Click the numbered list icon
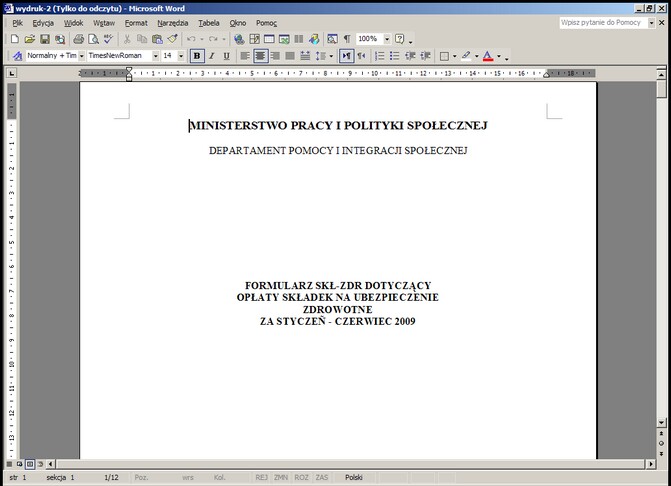This screenshot has width=671, height=486. 380,56
